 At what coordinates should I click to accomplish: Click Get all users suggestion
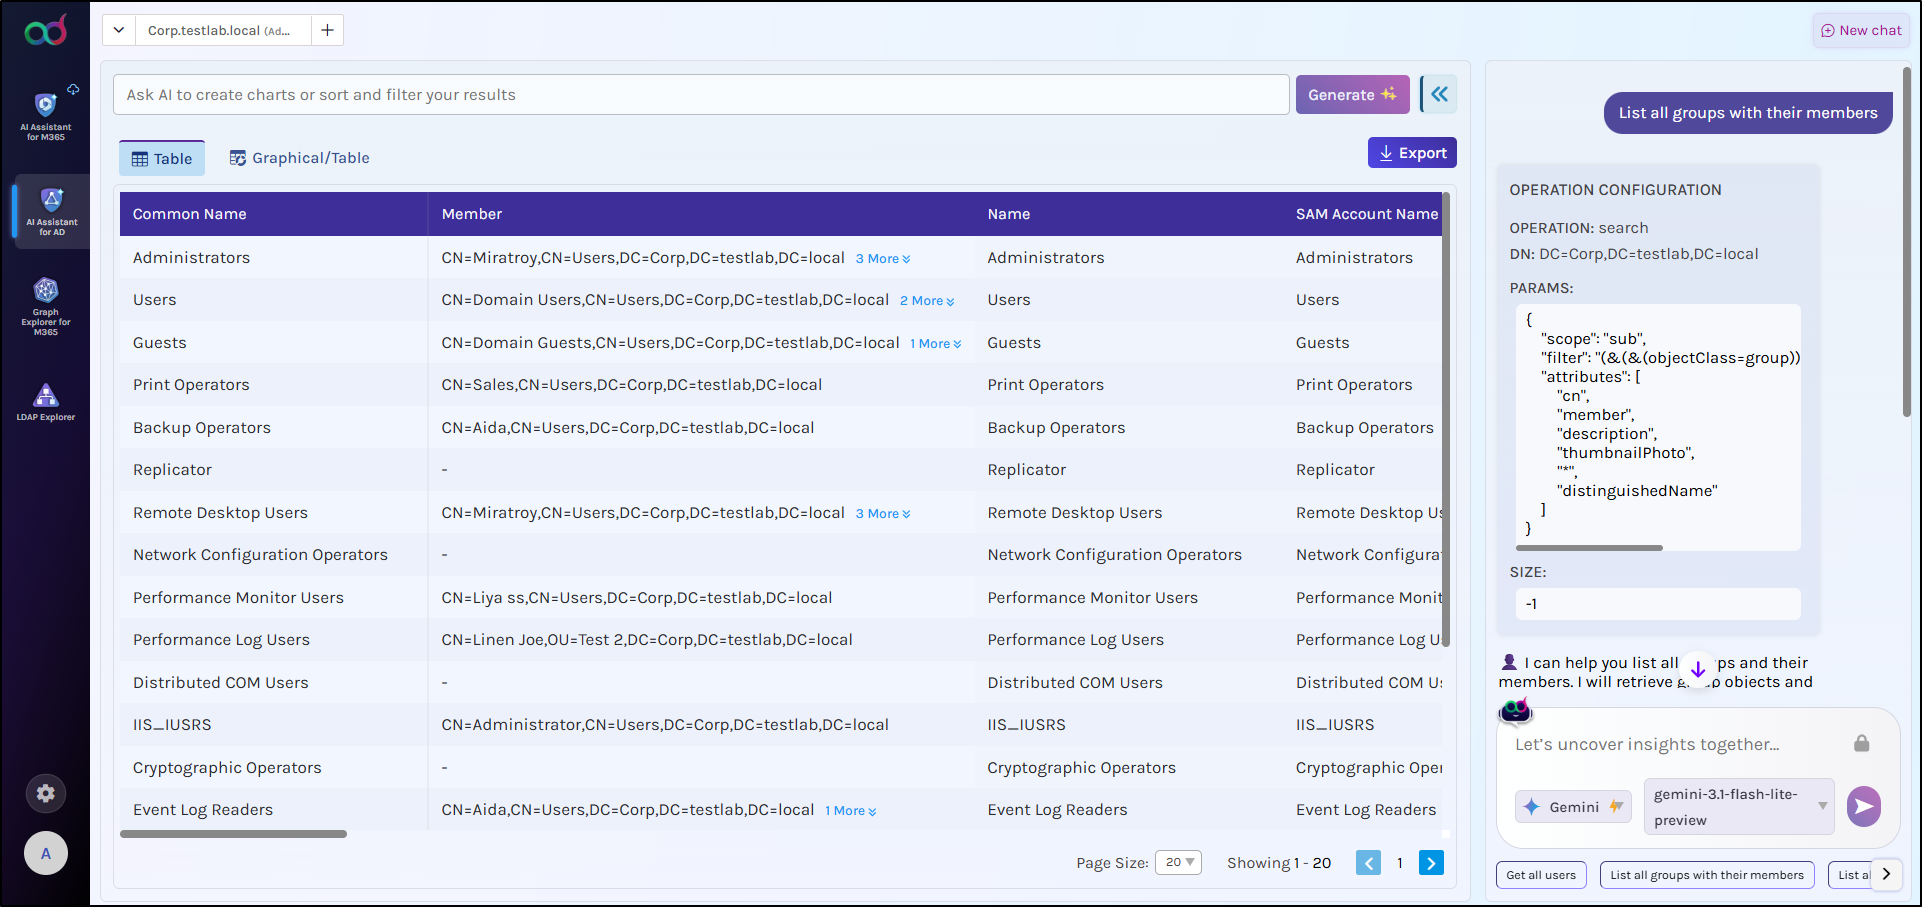[1541, 875]
